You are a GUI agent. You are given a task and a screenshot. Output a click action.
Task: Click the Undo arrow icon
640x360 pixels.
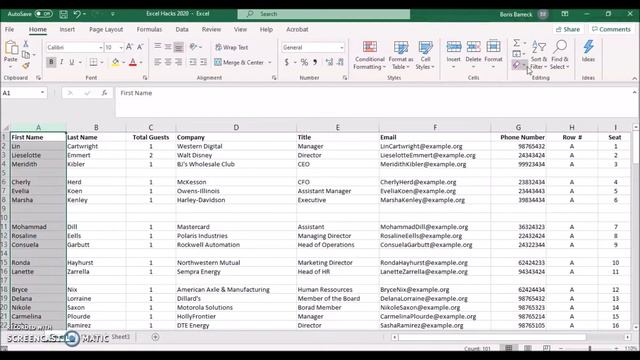[77, 14]
